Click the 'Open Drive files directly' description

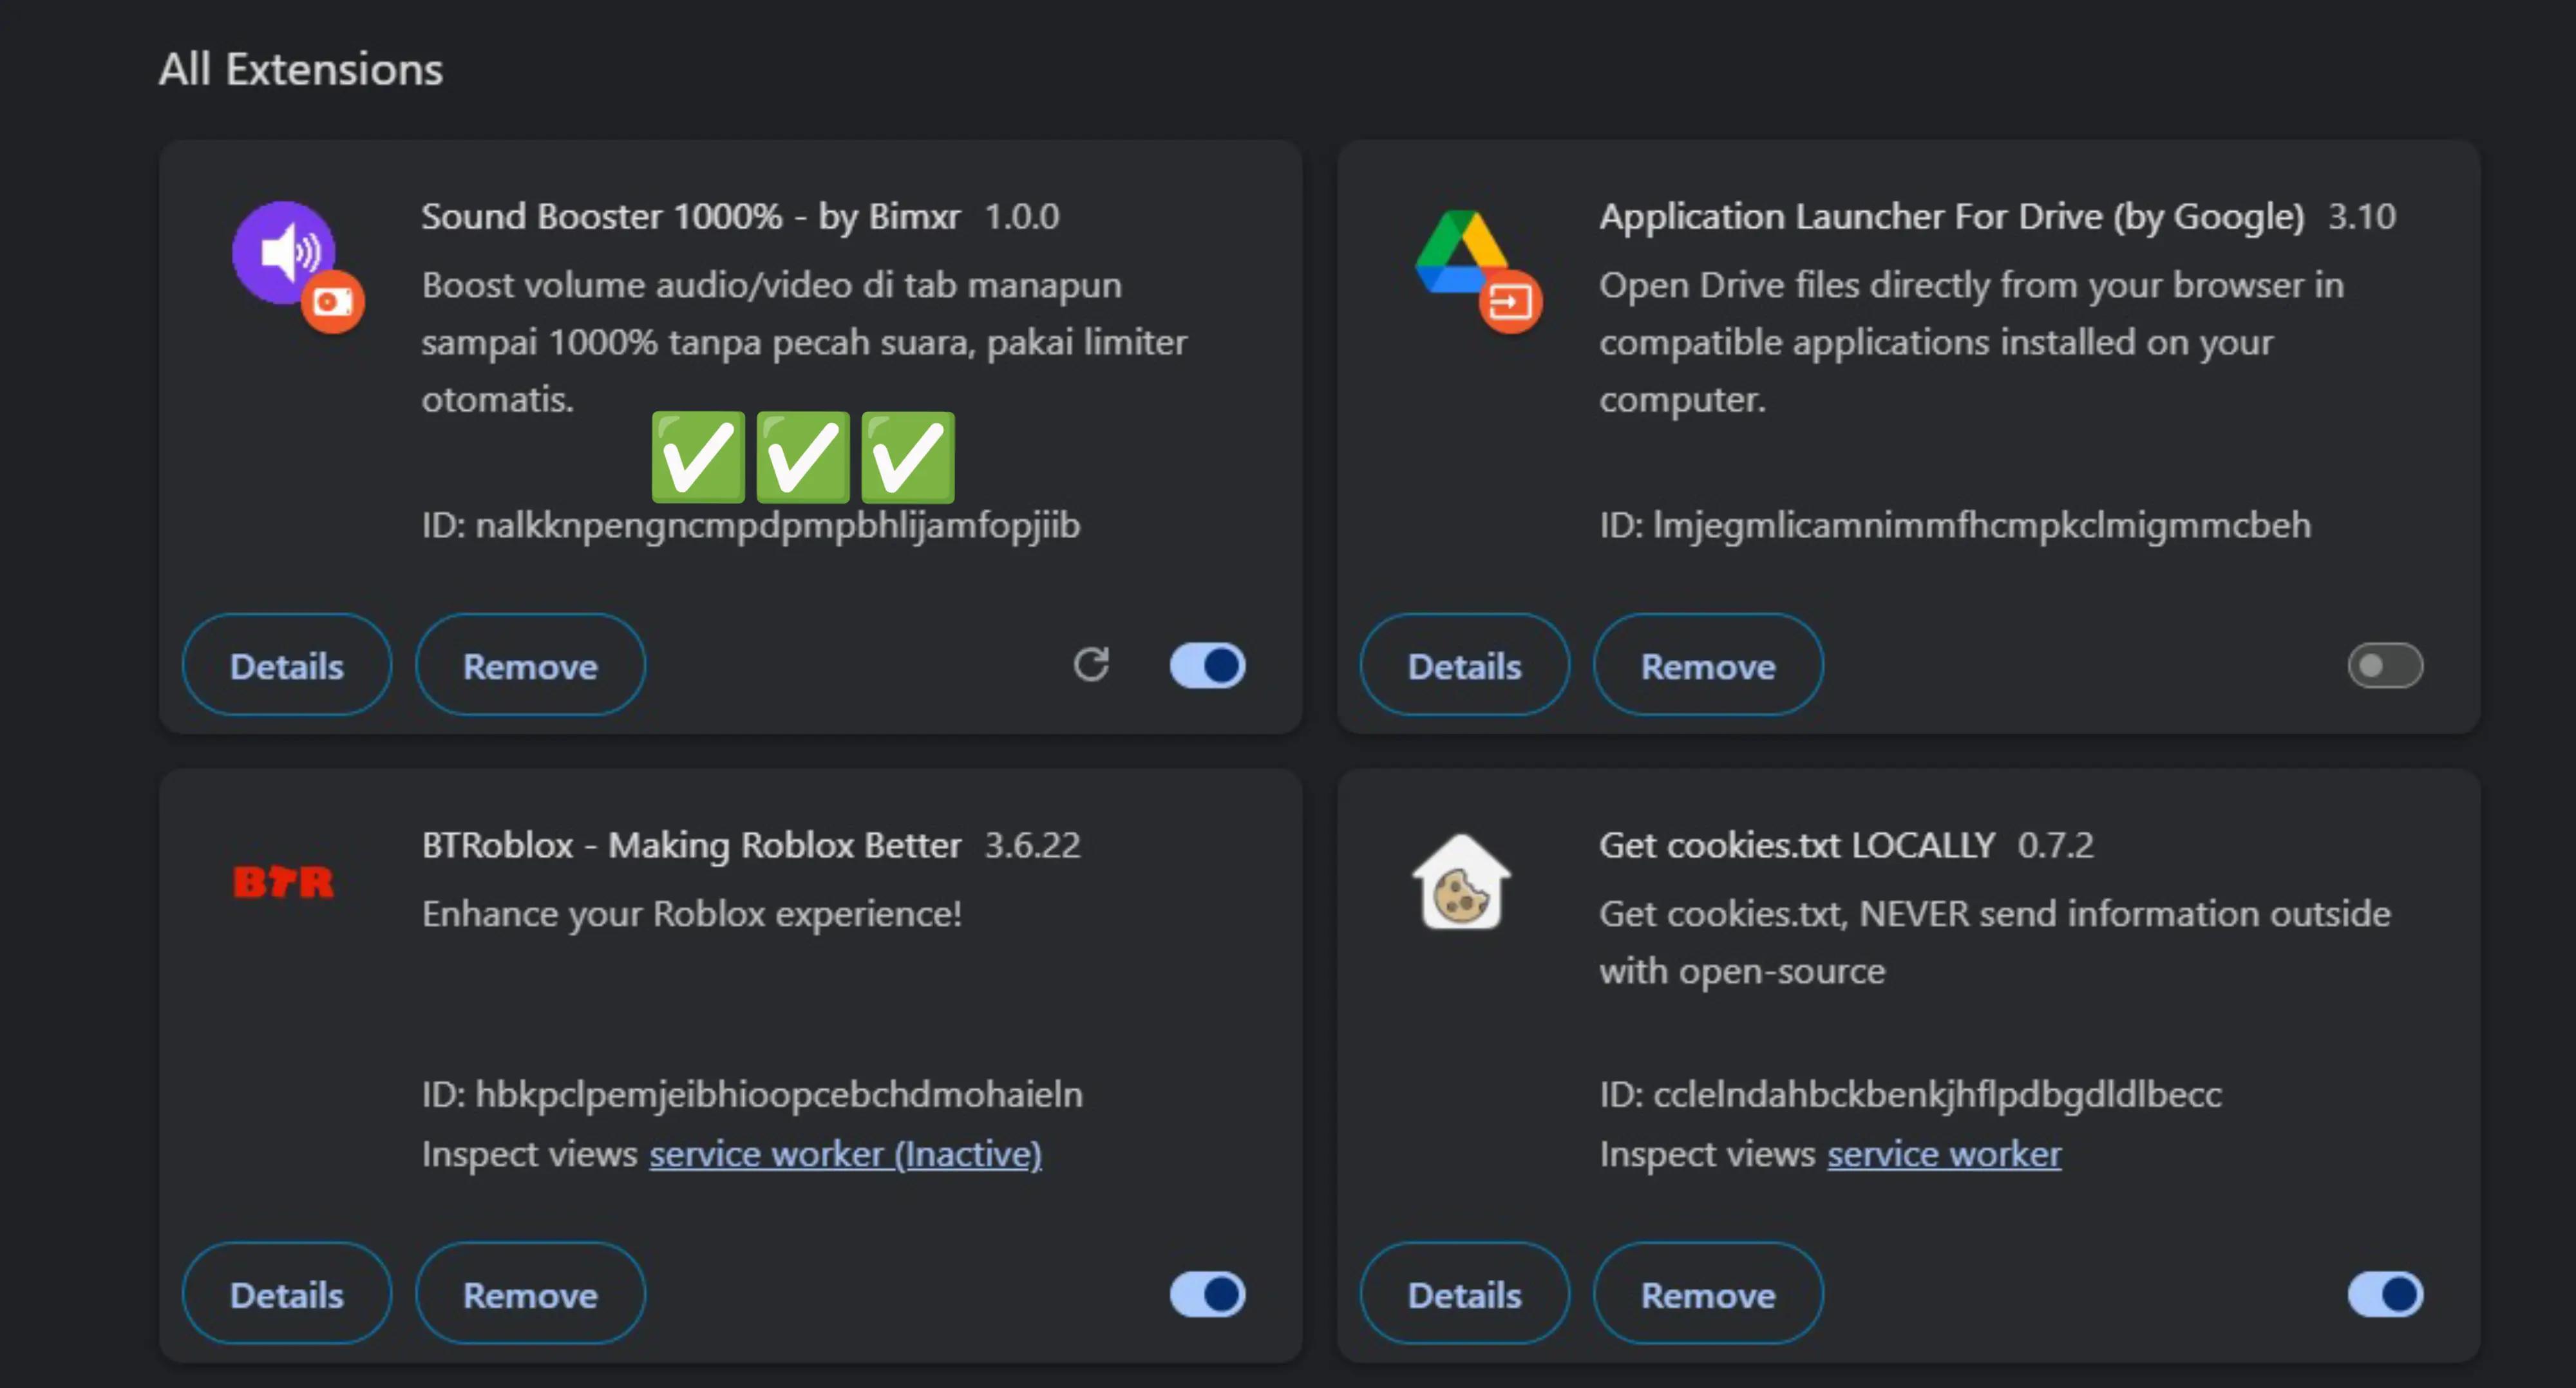[1971, 342]
